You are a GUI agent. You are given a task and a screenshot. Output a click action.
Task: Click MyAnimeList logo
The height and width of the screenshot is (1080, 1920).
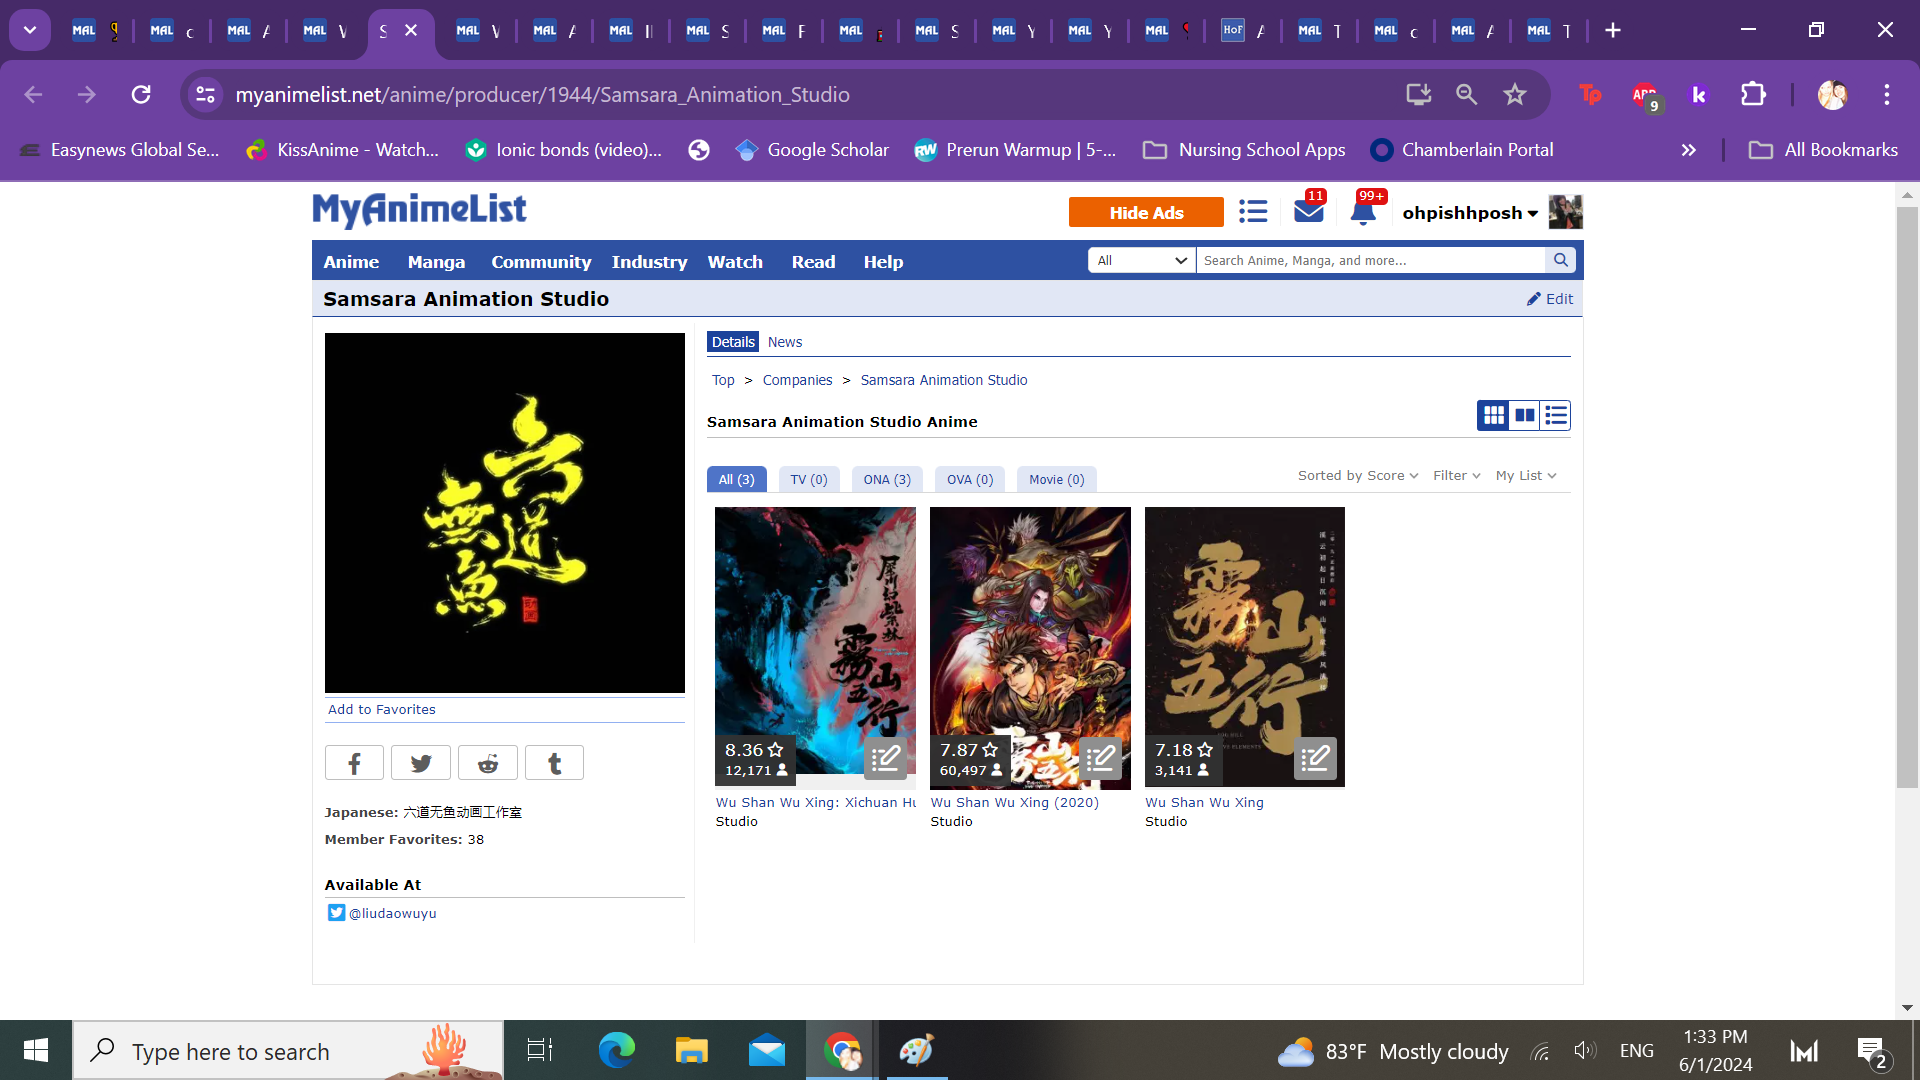coord(419,210)
